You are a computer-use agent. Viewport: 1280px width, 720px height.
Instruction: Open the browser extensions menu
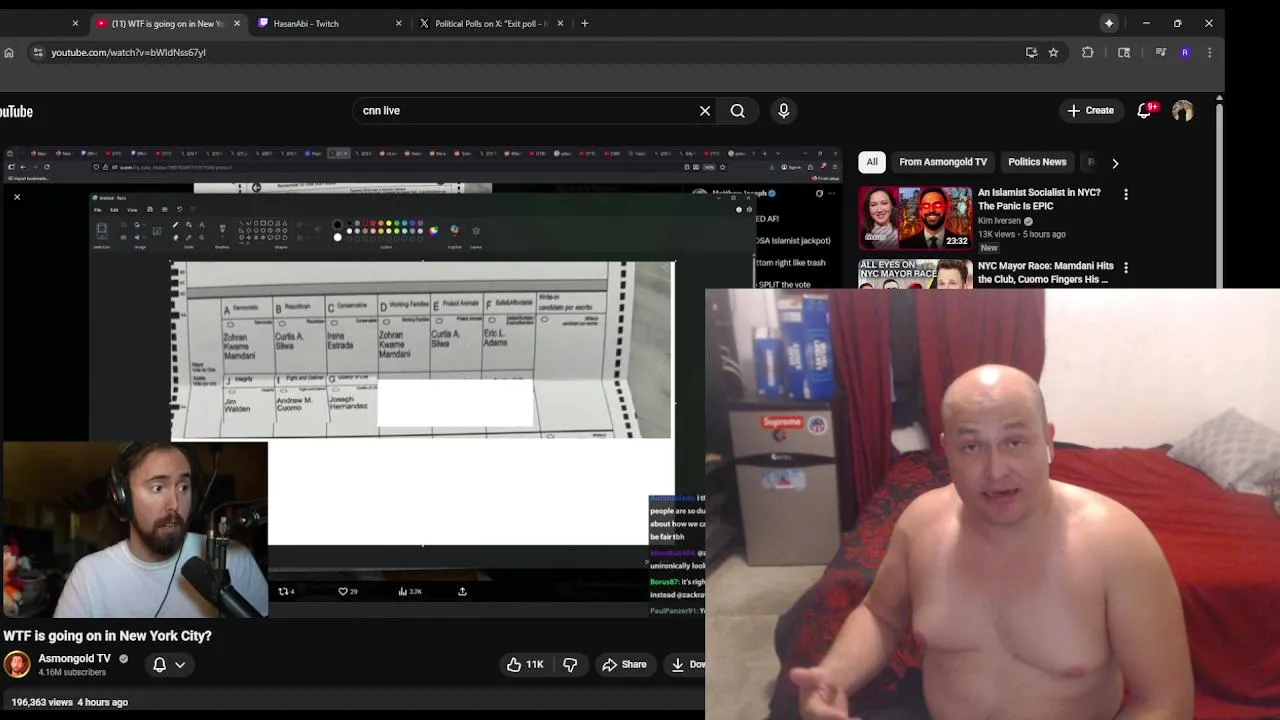click(1088, 52)
